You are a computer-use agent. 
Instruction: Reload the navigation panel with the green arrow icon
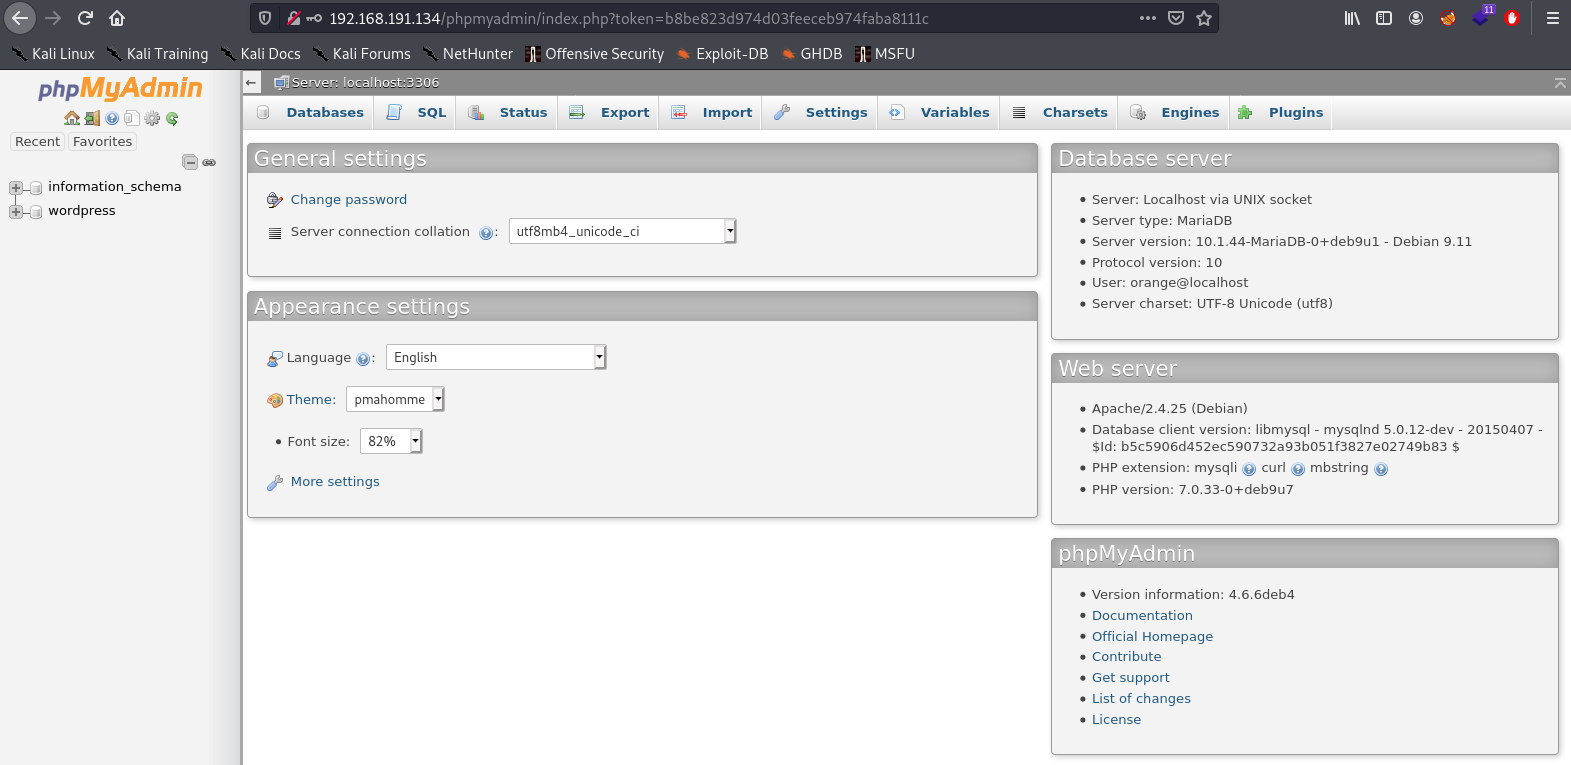point(172,118)
